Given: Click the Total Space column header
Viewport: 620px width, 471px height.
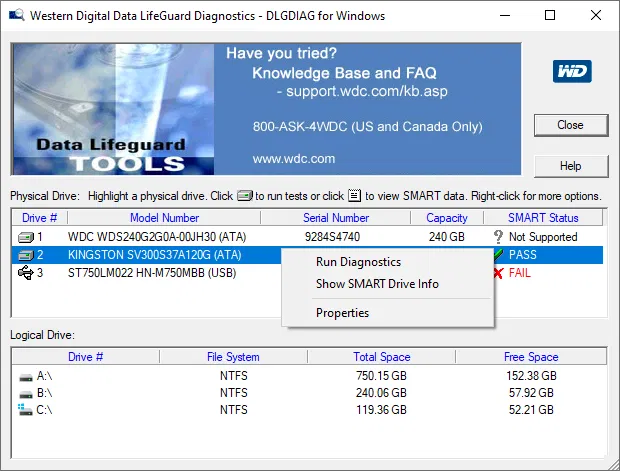Looking at the screenshot, I should [382, 357].
